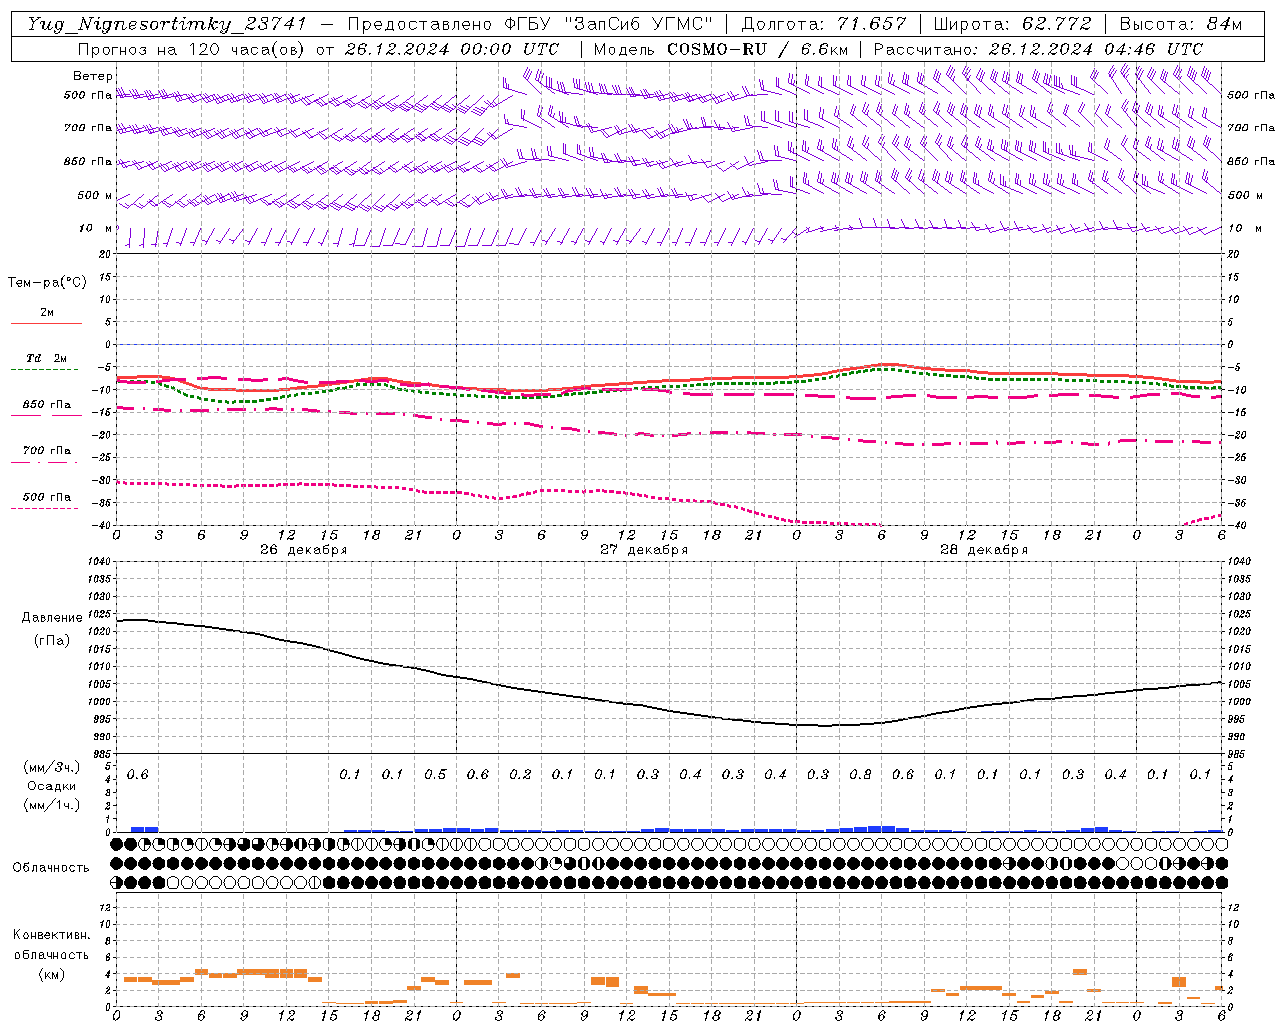Click the Рассчитано: 26.12.2024 04:46 UTC text
This screenshot has width=1280, height=1024.
[x=1038, y=49]
